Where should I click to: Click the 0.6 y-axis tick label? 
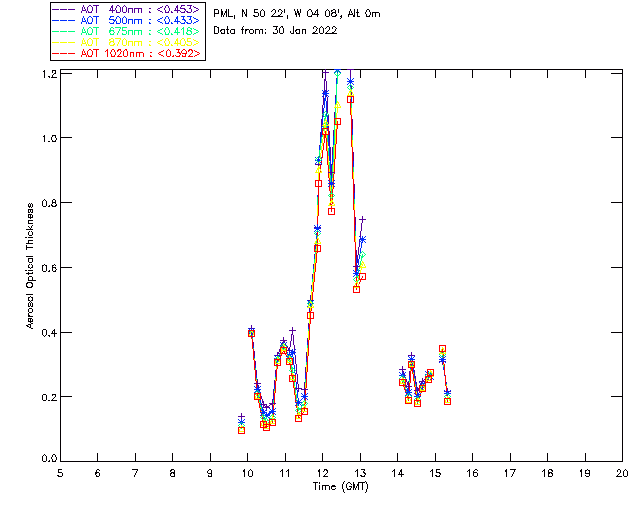(x=49, y=268)
